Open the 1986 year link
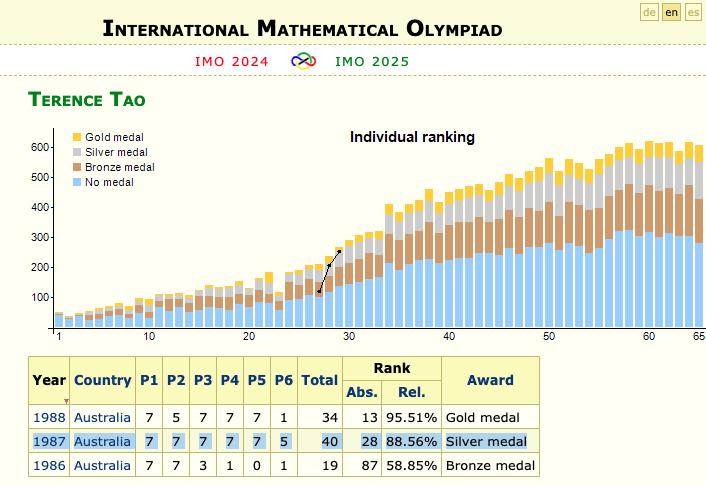 click(x=49, y=465)
